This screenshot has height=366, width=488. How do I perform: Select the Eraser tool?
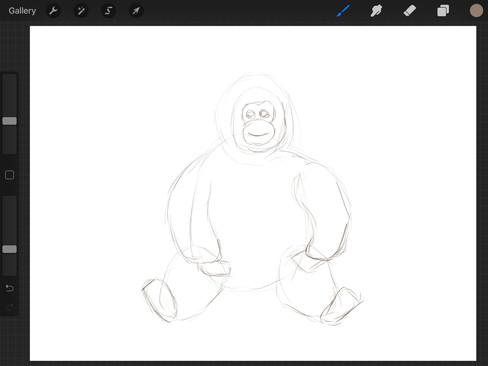coord(410,11)
